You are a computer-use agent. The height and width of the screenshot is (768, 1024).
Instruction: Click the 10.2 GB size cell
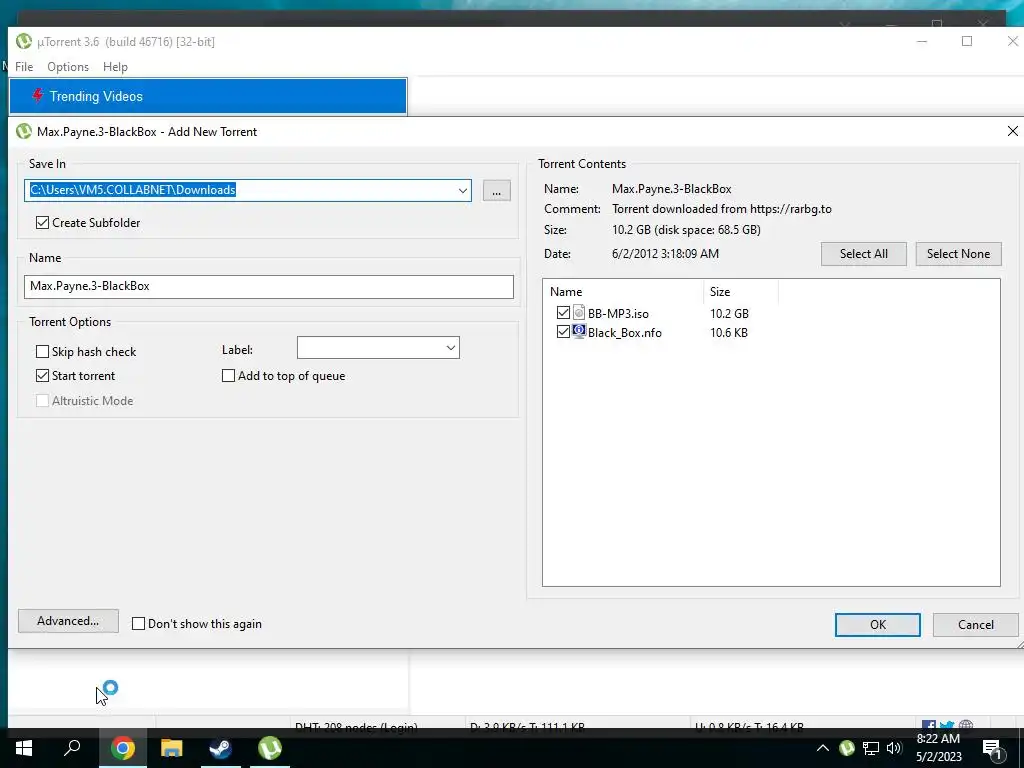[729, 313]
